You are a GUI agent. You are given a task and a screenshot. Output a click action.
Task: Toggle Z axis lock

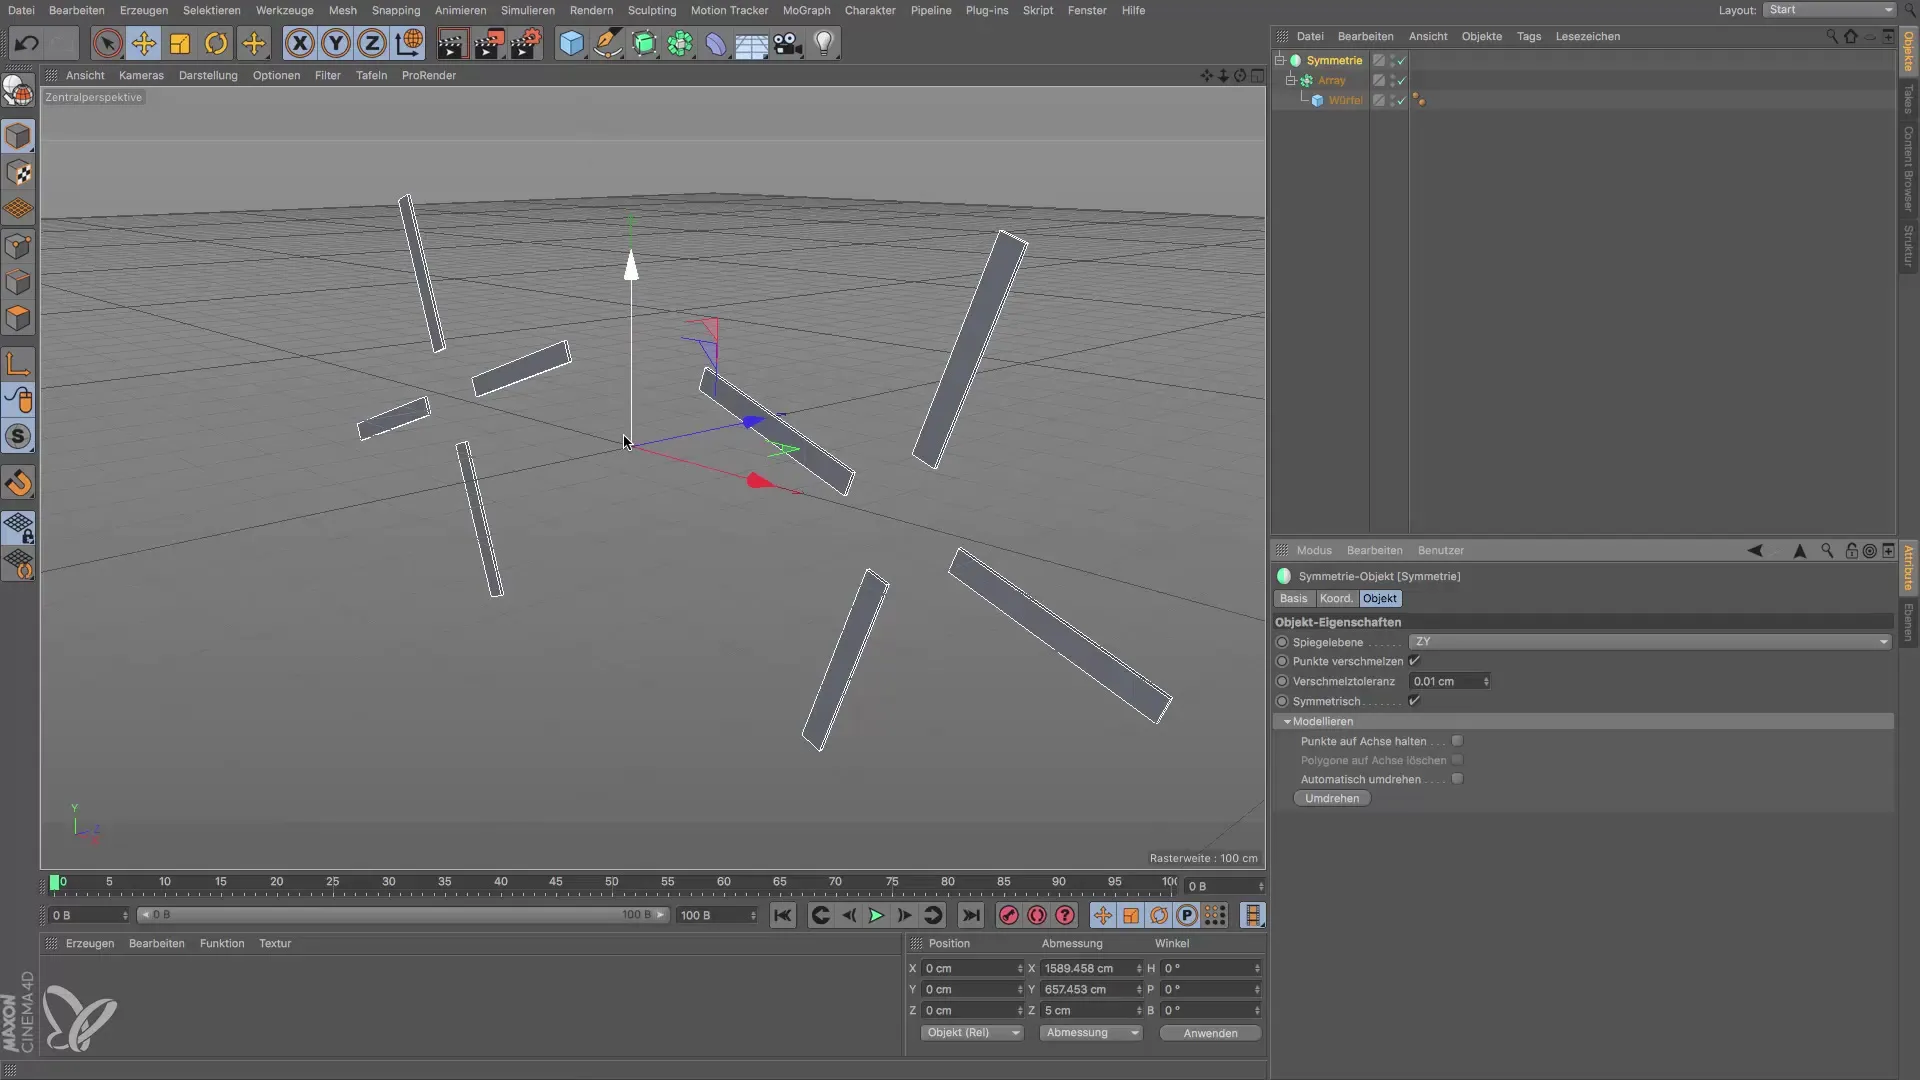[x=372, y=44]
